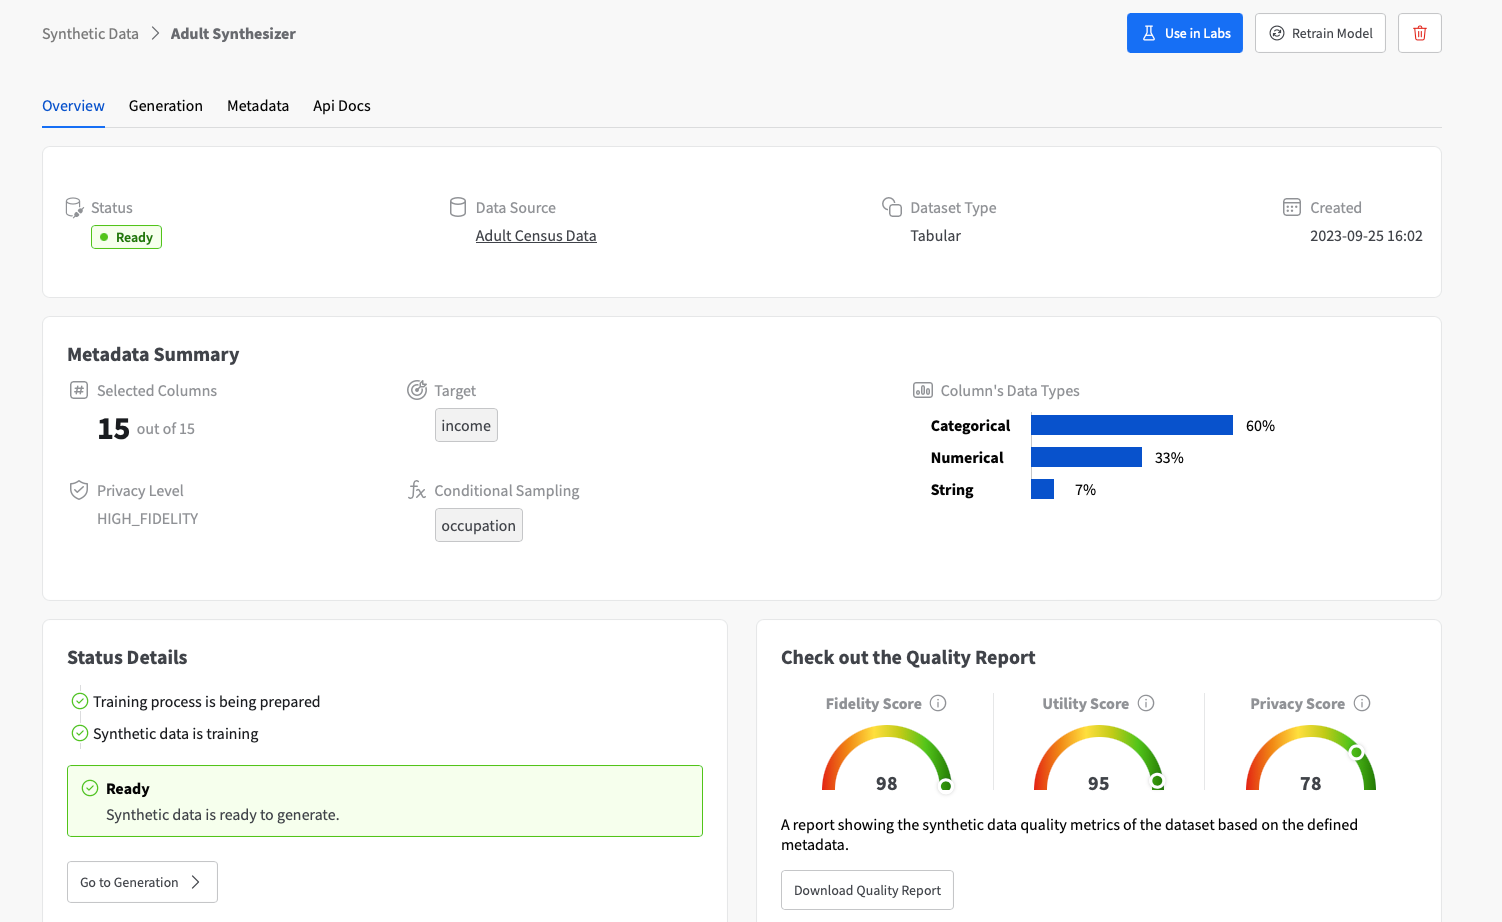Click the Privacy Level shield icon

click(79, 490)
